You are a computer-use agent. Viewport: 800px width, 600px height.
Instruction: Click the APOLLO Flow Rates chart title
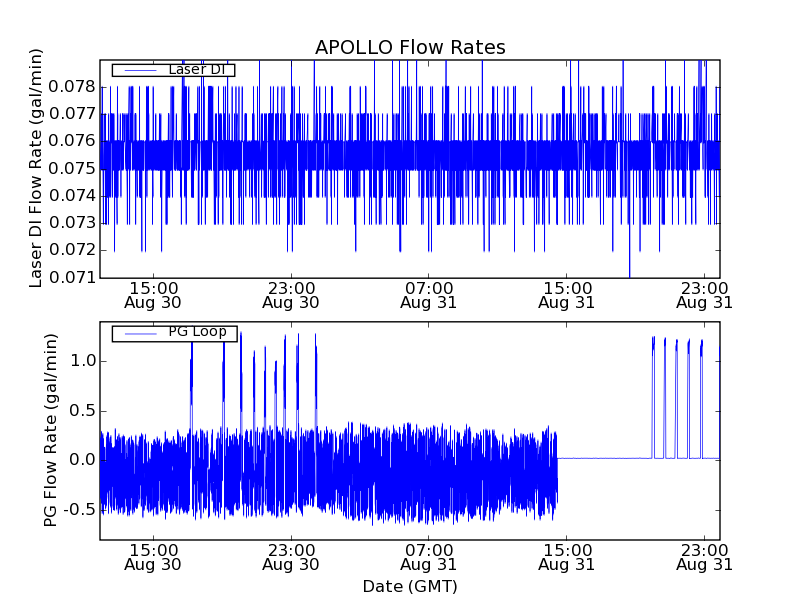pyautogui.click(x=410, y=47)
